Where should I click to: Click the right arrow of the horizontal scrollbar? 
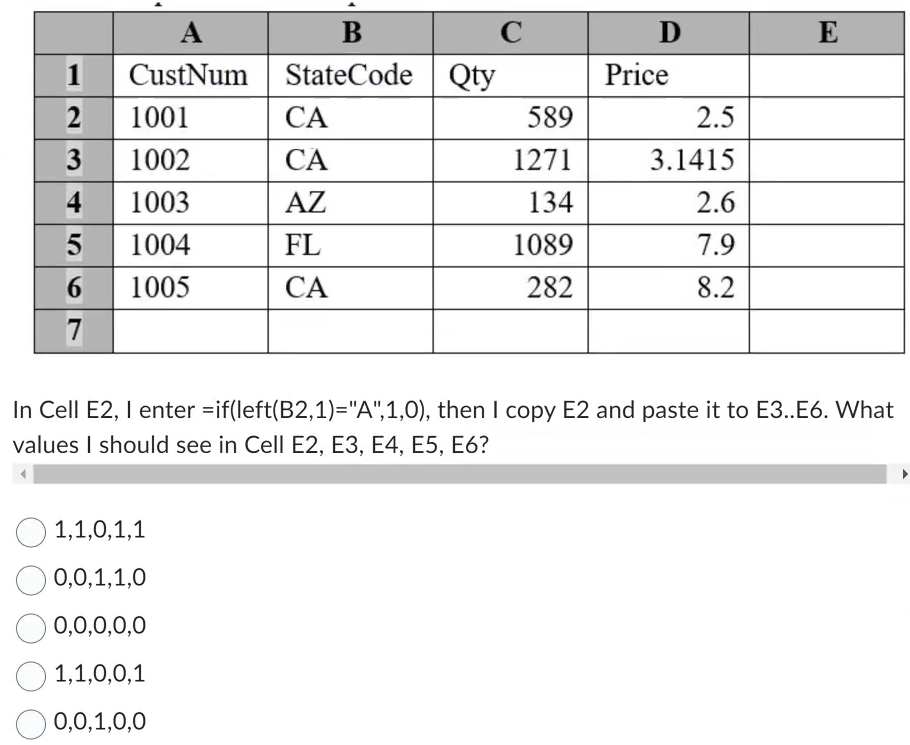coord(903,474)
